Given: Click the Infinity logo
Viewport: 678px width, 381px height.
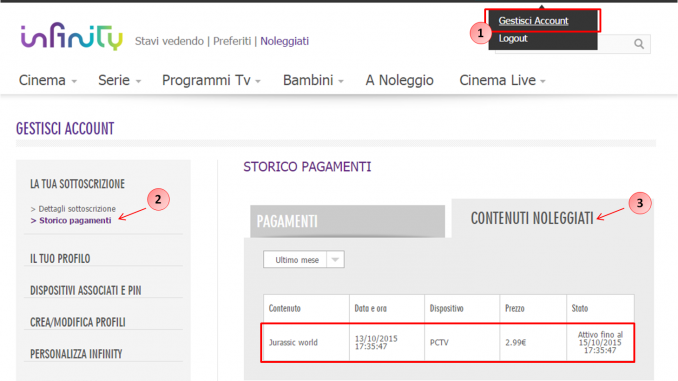Looking at the screenshot, I should [x=72, y=36].
